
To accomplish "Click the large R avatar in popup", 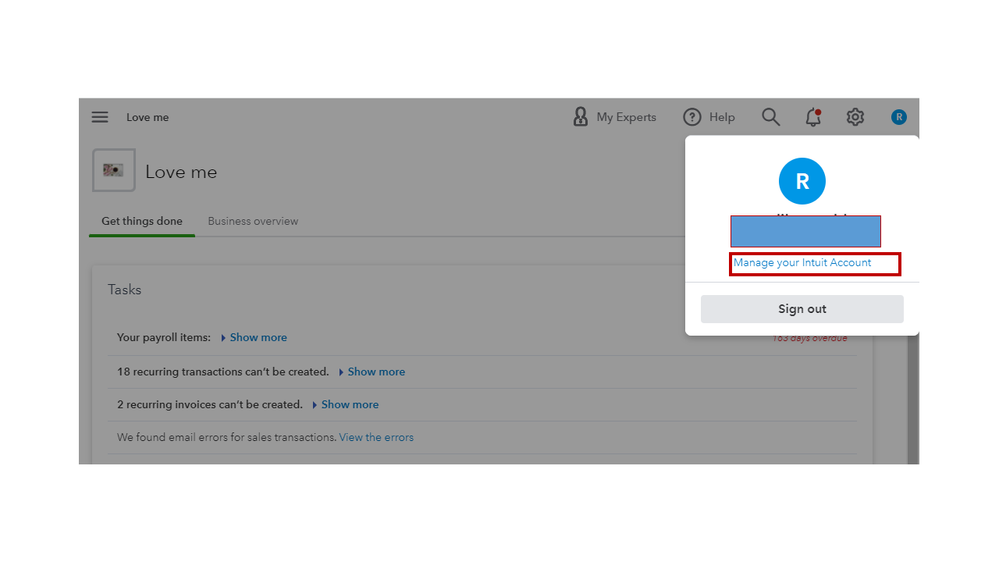I will (x=802, y=181).
